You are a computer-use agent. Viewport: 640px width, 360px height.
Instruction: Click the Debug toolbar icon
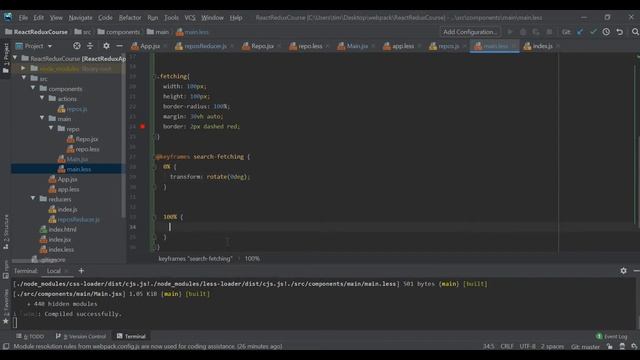click(523, 32)
